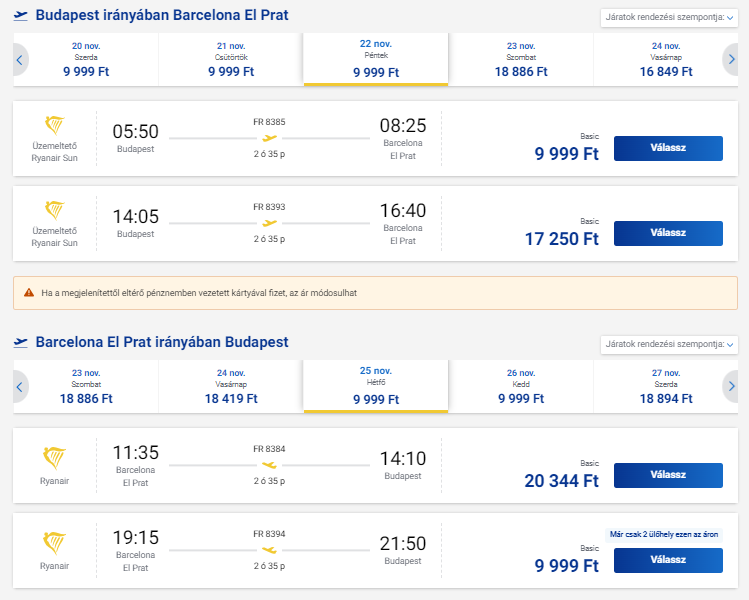Click the plane icon on FR 8394 route line
The image size is (749, 600).
click(x=269, y=550)
